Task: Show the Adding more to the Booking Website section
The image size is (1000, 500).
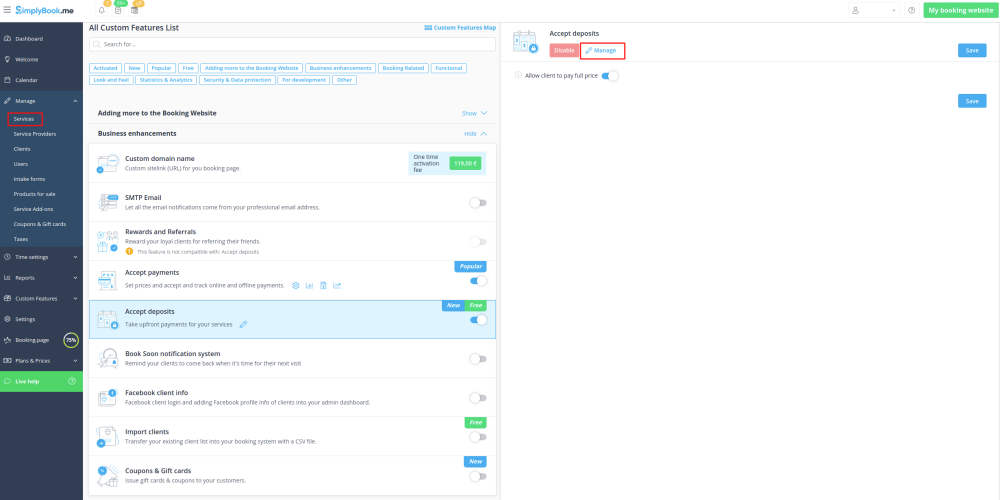Action: (475, 113)
